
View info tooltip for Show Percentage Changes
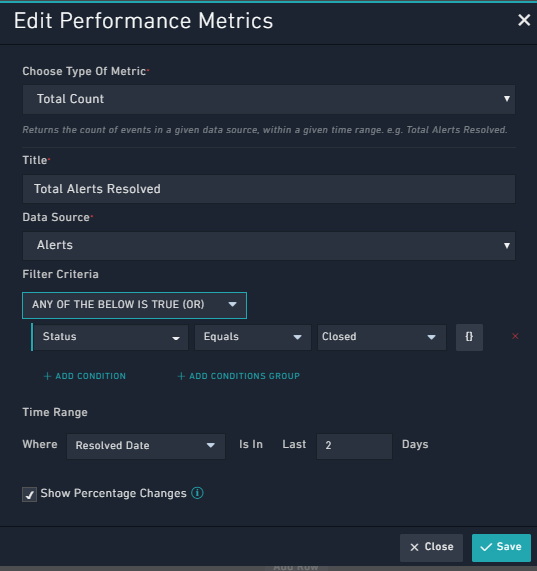197,493
